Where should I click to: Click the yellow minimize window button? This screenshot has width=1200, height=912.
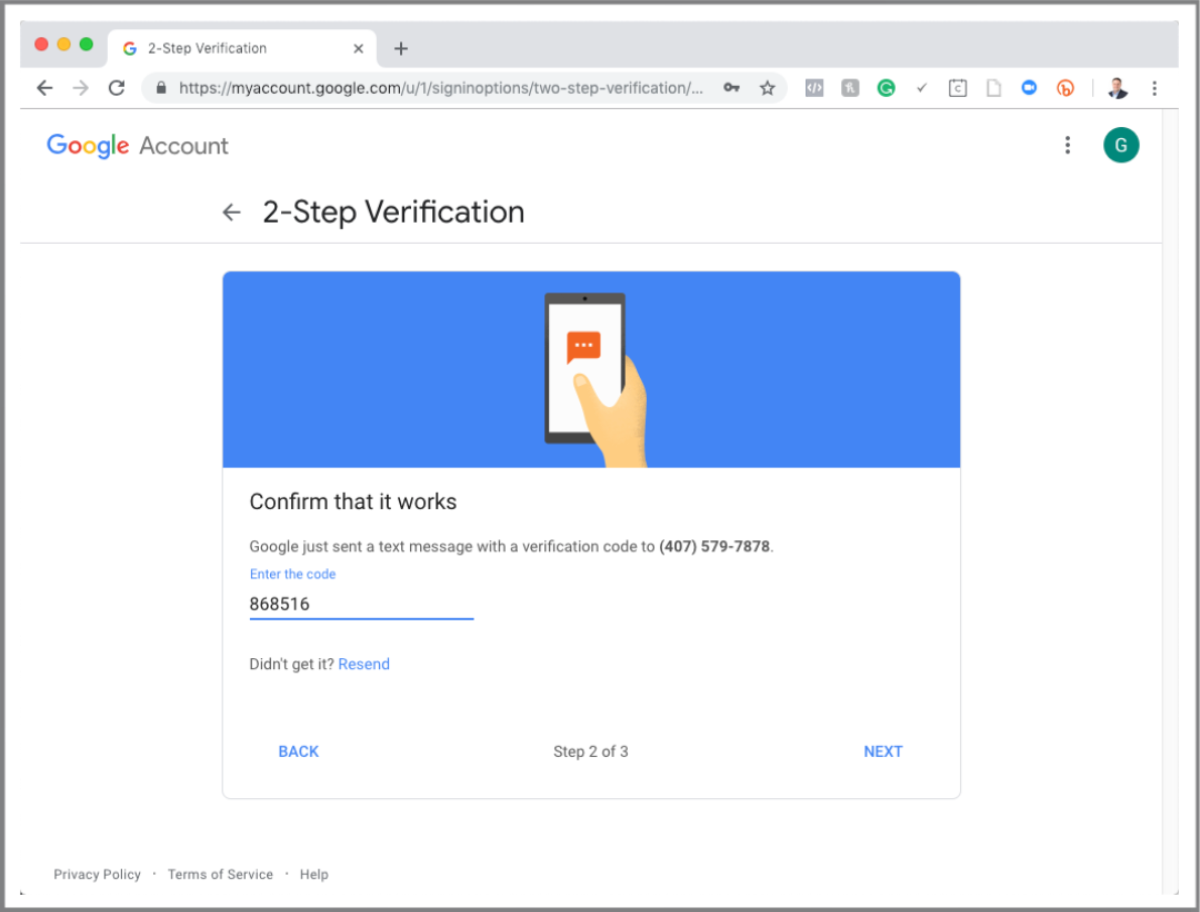[x=64, y=44]
